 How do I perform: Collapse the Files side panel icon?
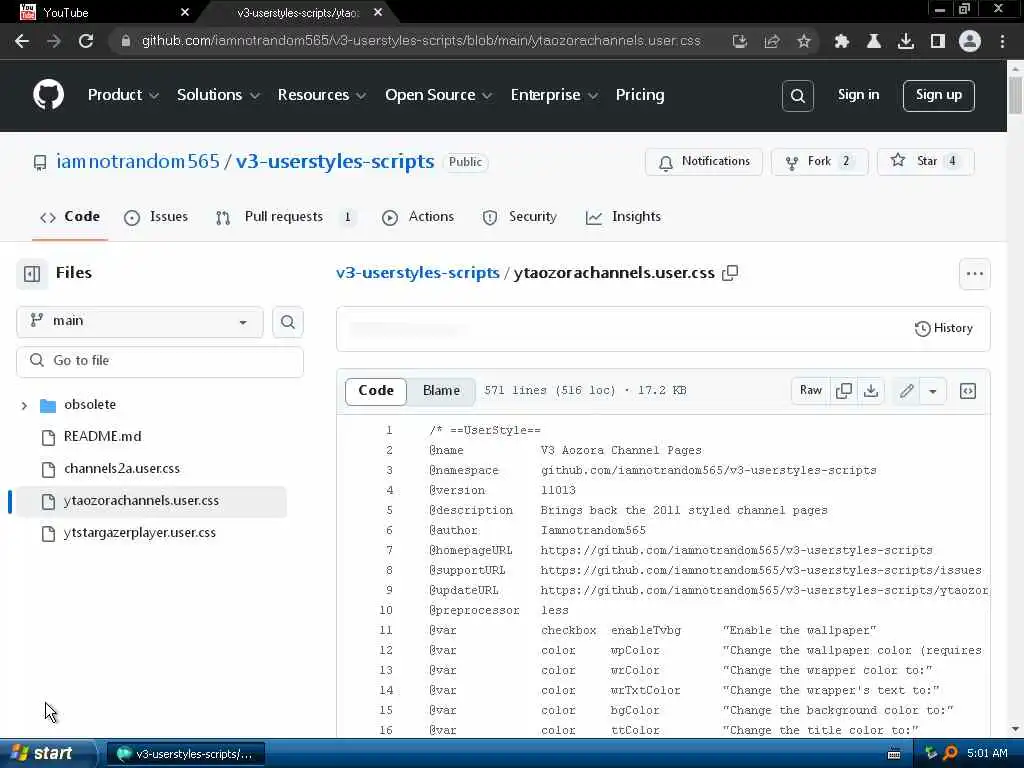(32, 274)
